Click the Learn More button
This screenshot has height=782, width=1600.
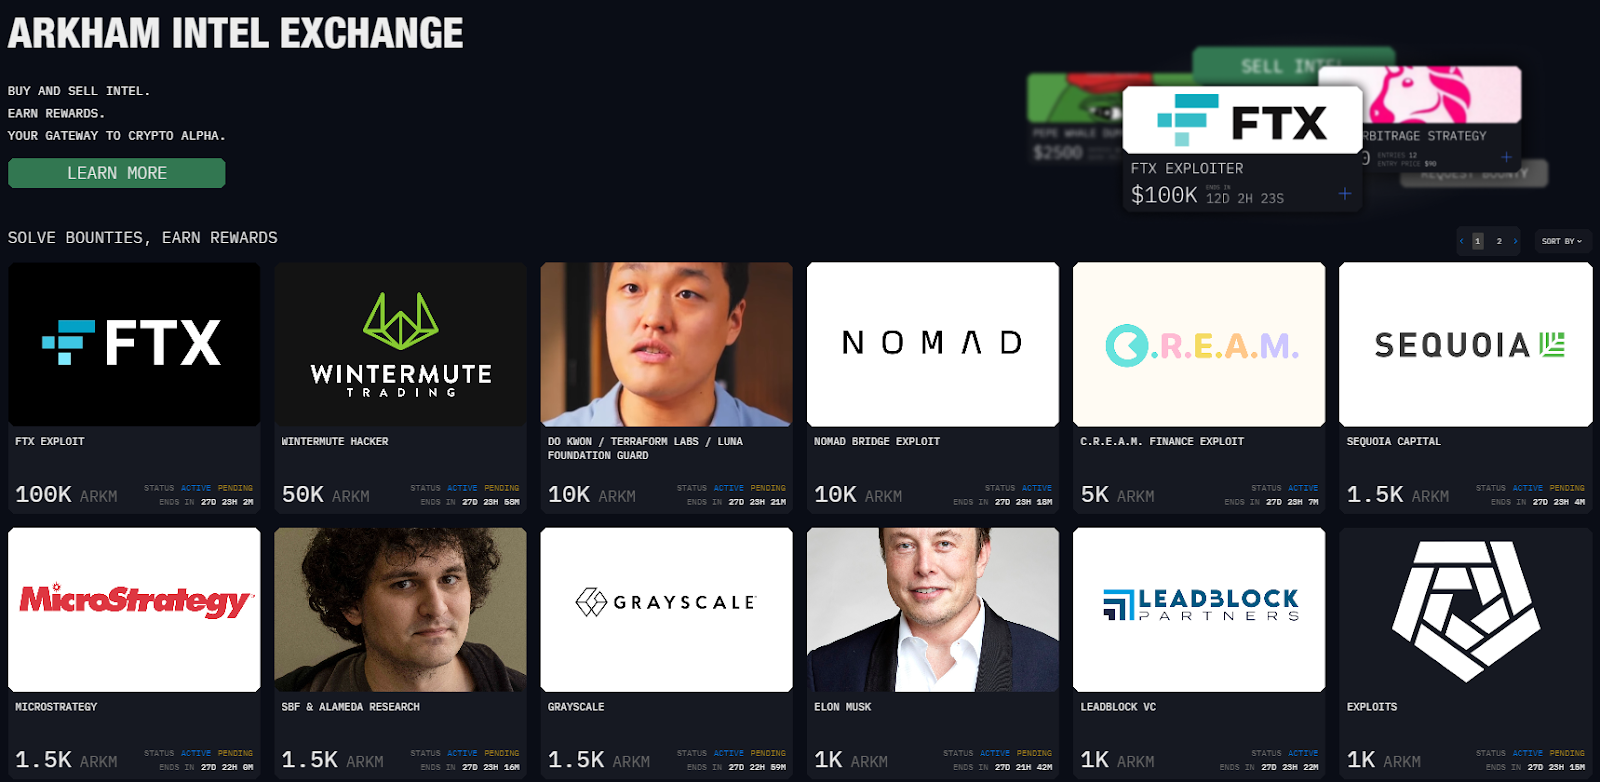[x=117, y=173]
